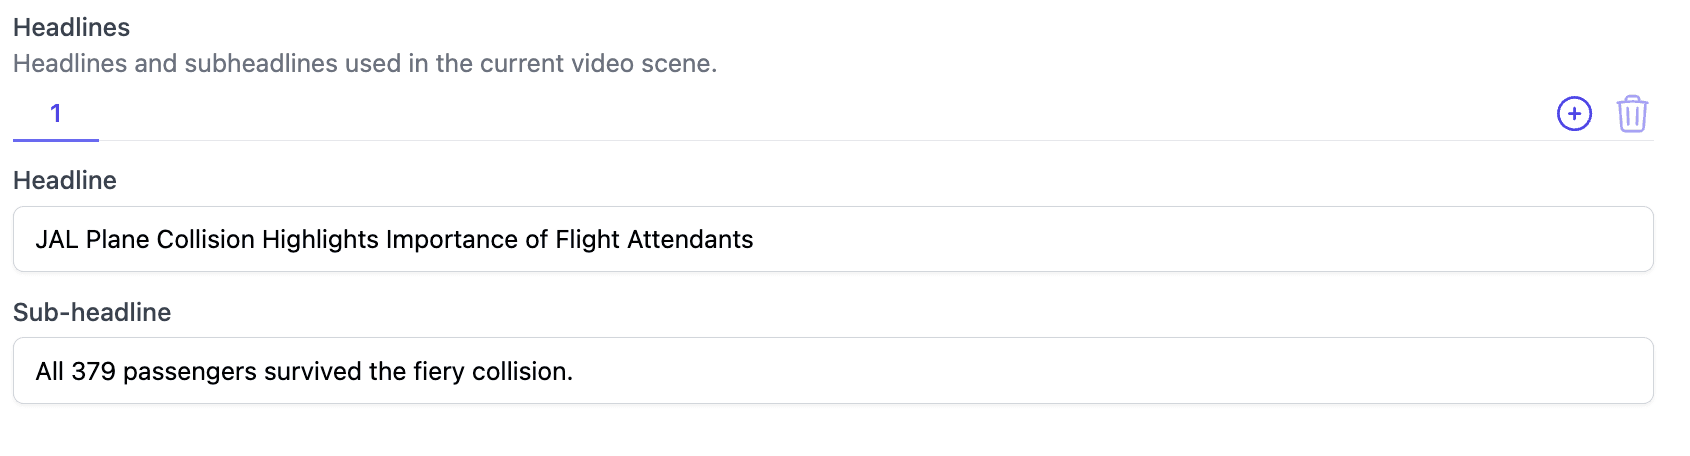Place cursor on "JAL" in headline
The height and width of the screenshot is (456, 1690).
point(57,240)
